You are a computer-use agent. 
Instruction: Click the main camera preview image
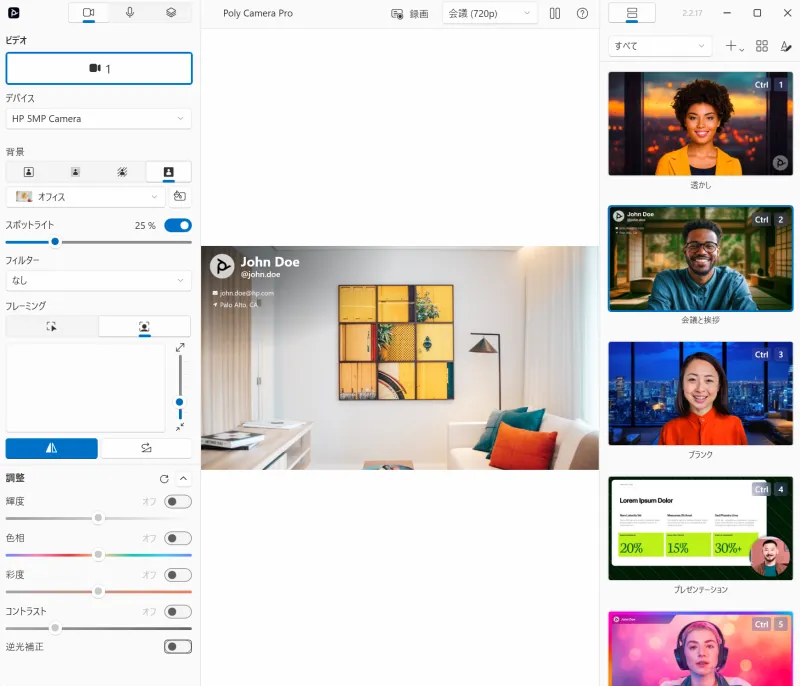(400, 358)
